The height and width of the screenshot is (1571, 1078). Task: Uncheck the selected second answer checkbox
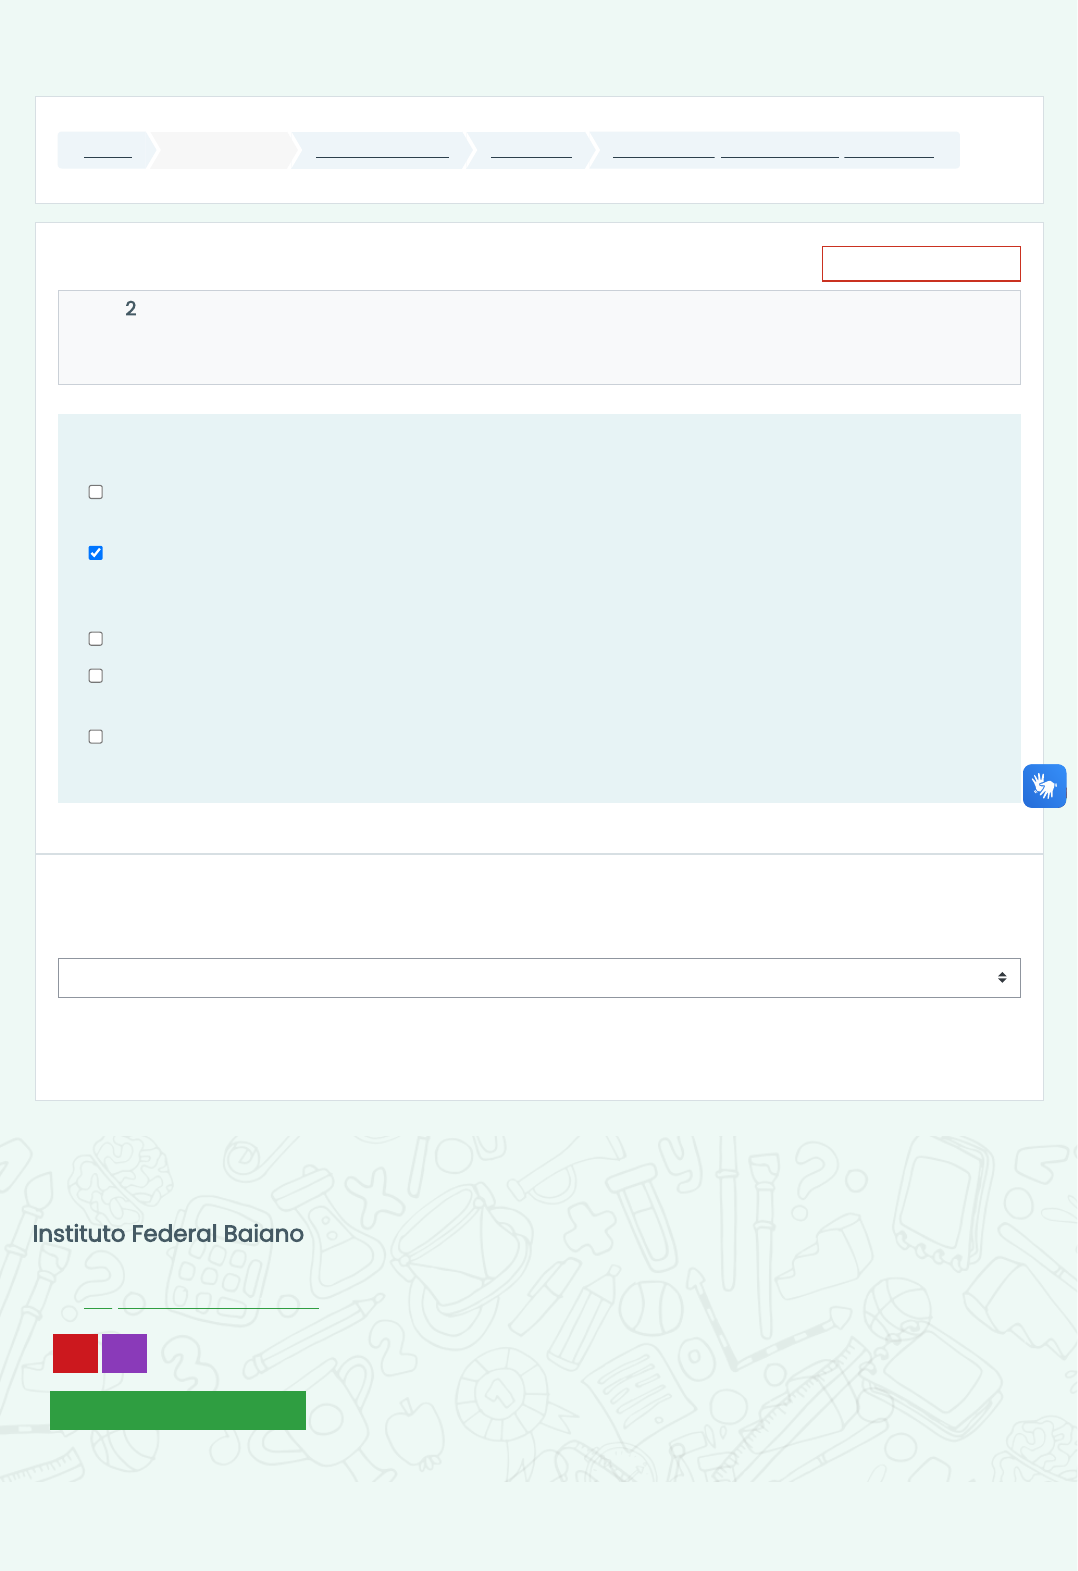96,553
